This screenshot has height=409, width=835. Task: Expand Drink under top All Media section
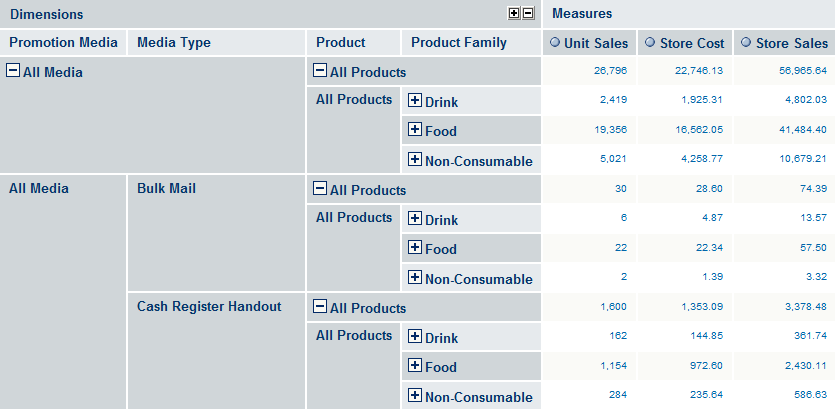click(415, 100)
